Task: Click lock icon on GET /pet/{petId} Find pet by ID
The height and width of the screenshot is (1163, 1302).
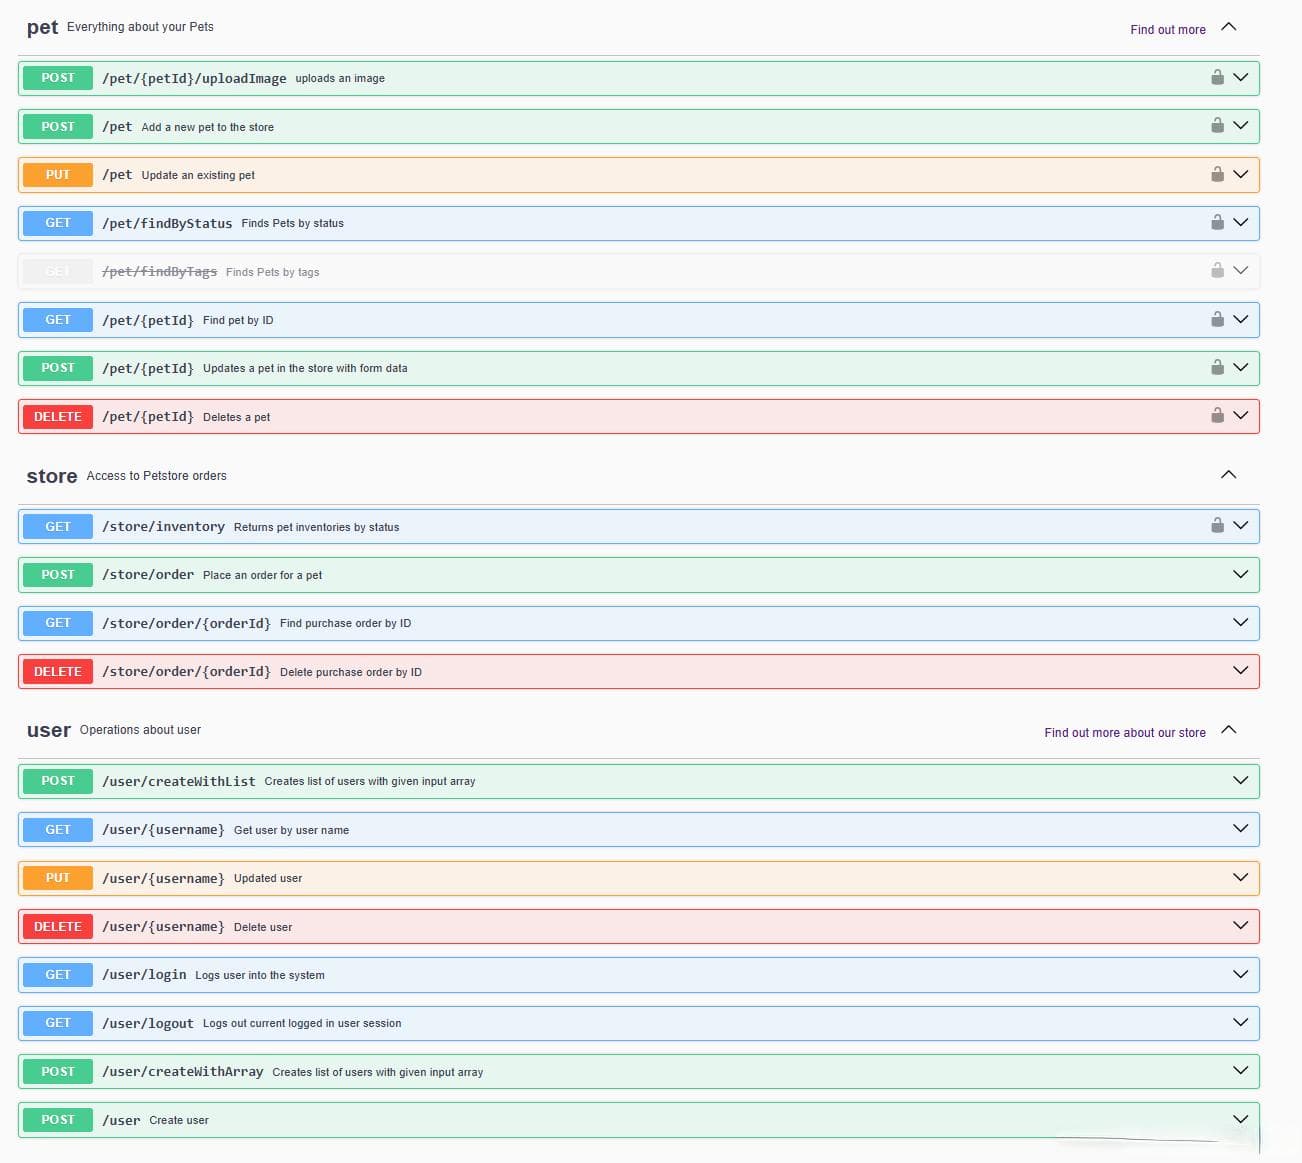Action: tap(1217, 319)
